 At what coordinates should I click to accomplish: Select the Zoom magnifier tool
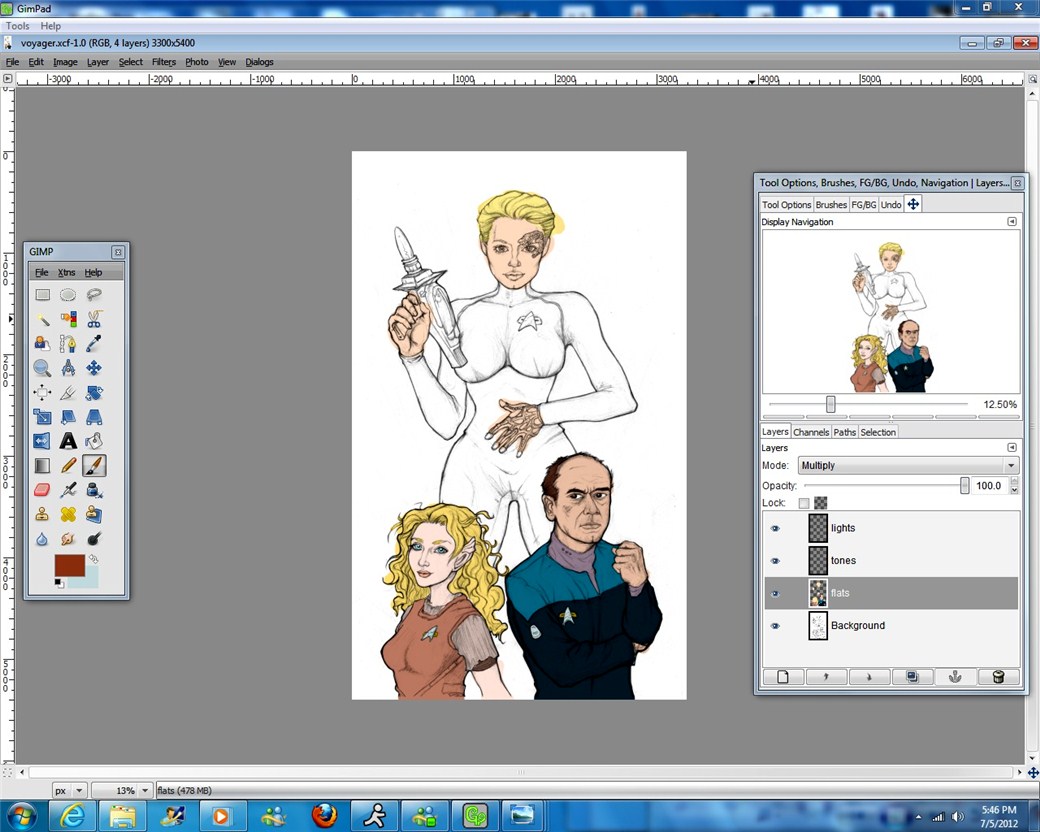[x=42, y=368]
